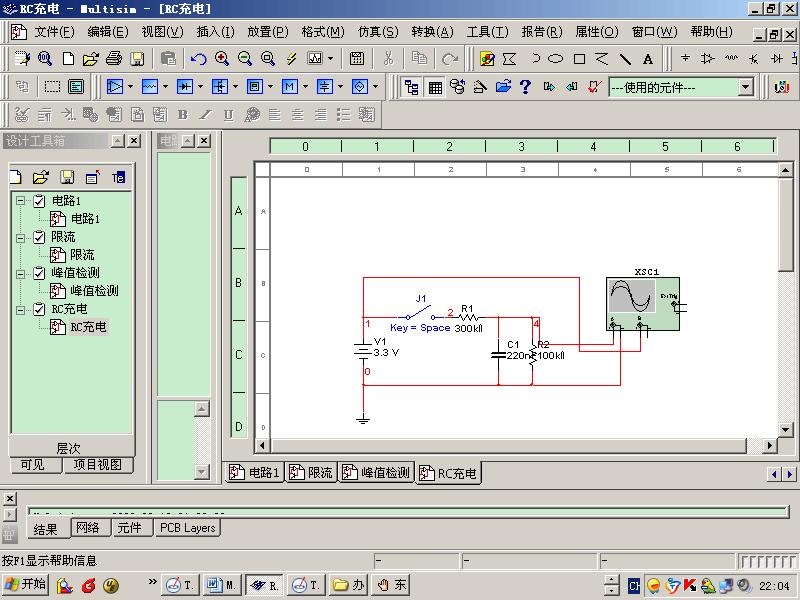This screenshot has width=800, height=600.
Task: Open the 使用的元件 in-use list dropdown
Action: click(745, 87)
